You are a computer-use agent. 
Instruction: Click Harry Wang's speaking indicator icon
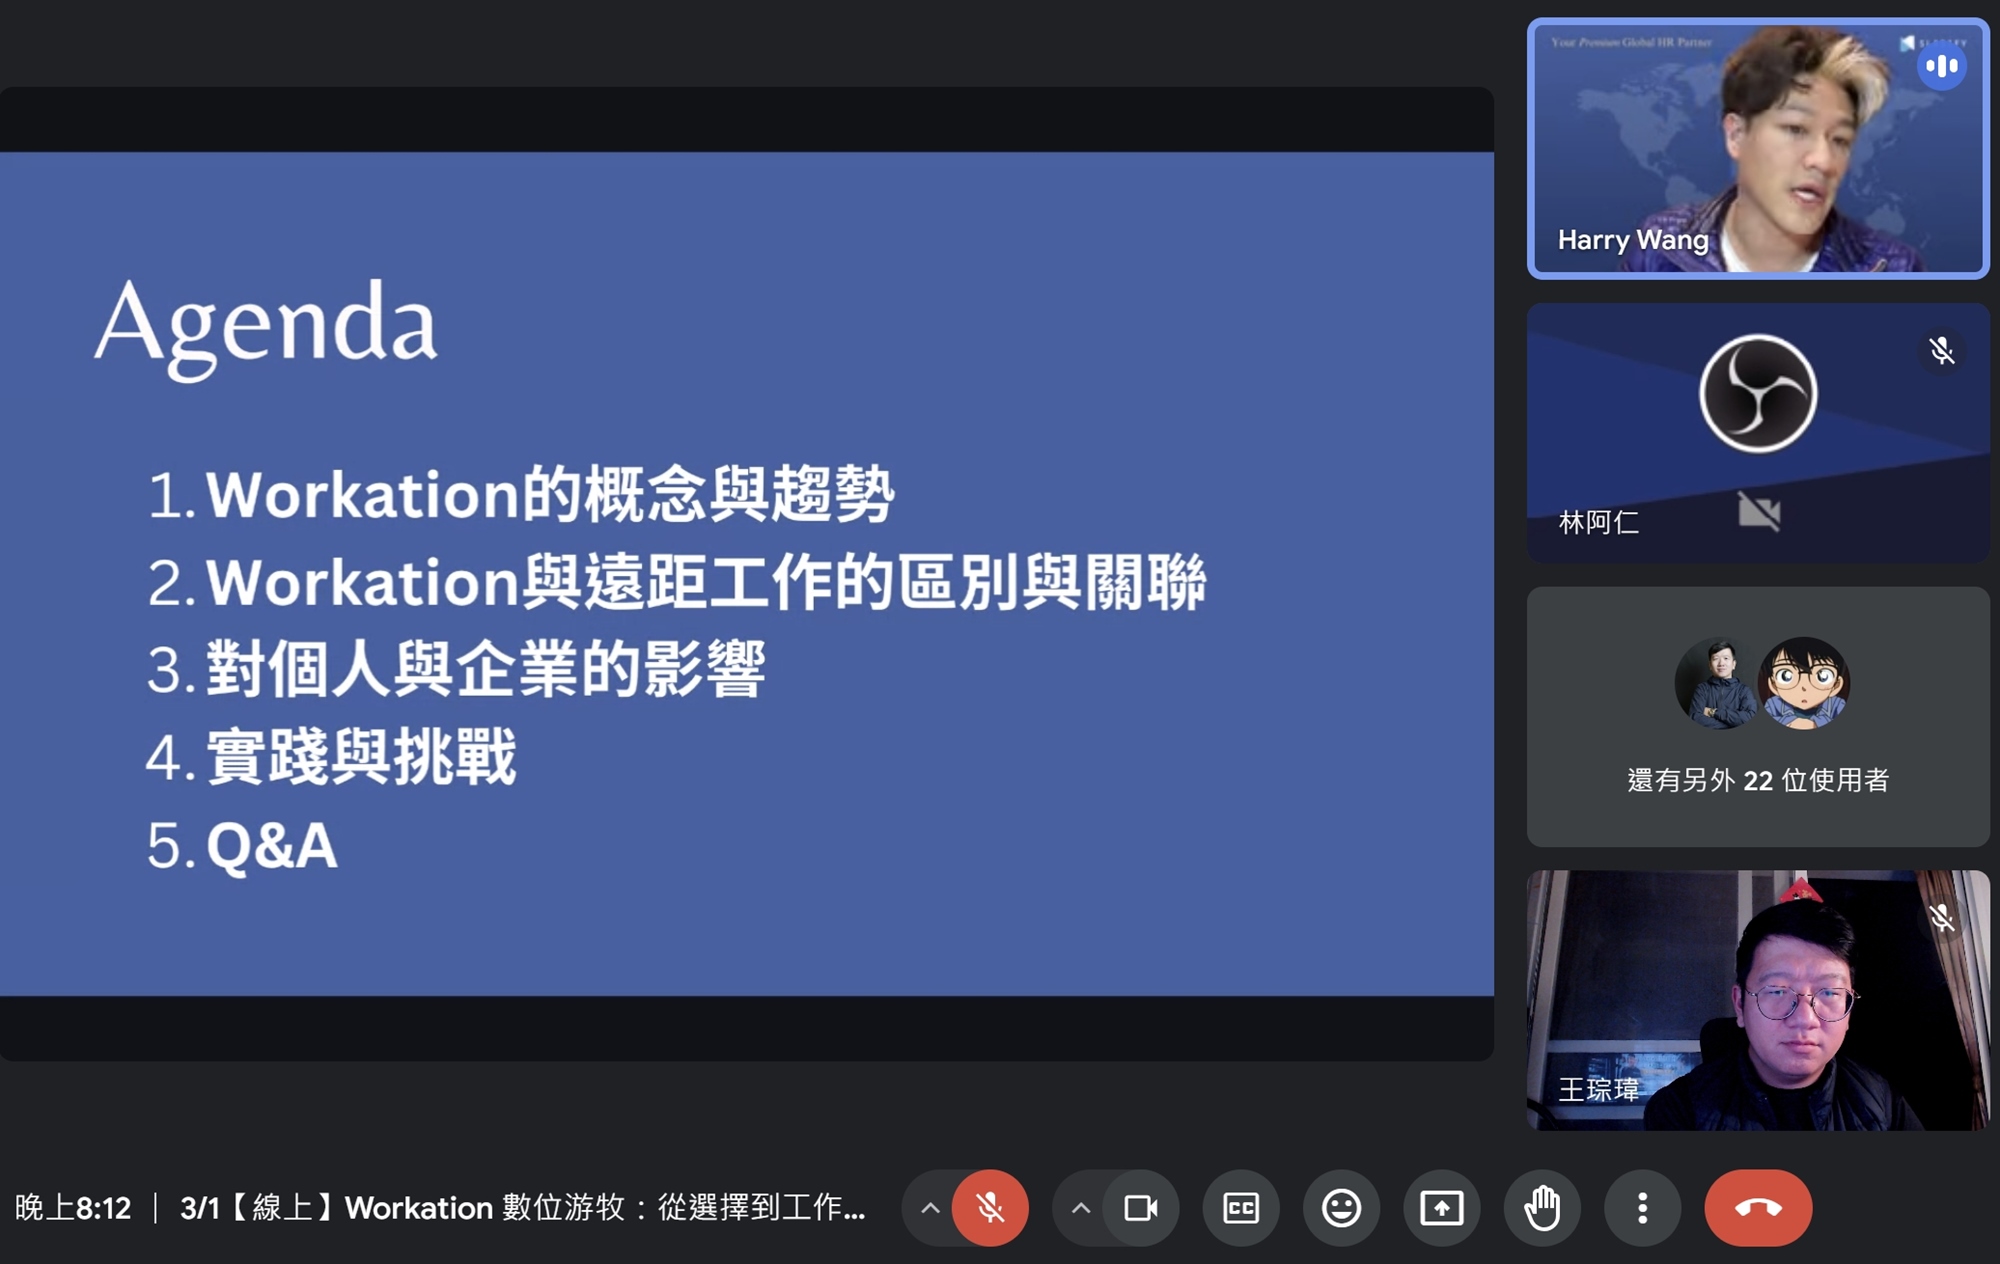pyautogui.click(x=1941, y=67)
